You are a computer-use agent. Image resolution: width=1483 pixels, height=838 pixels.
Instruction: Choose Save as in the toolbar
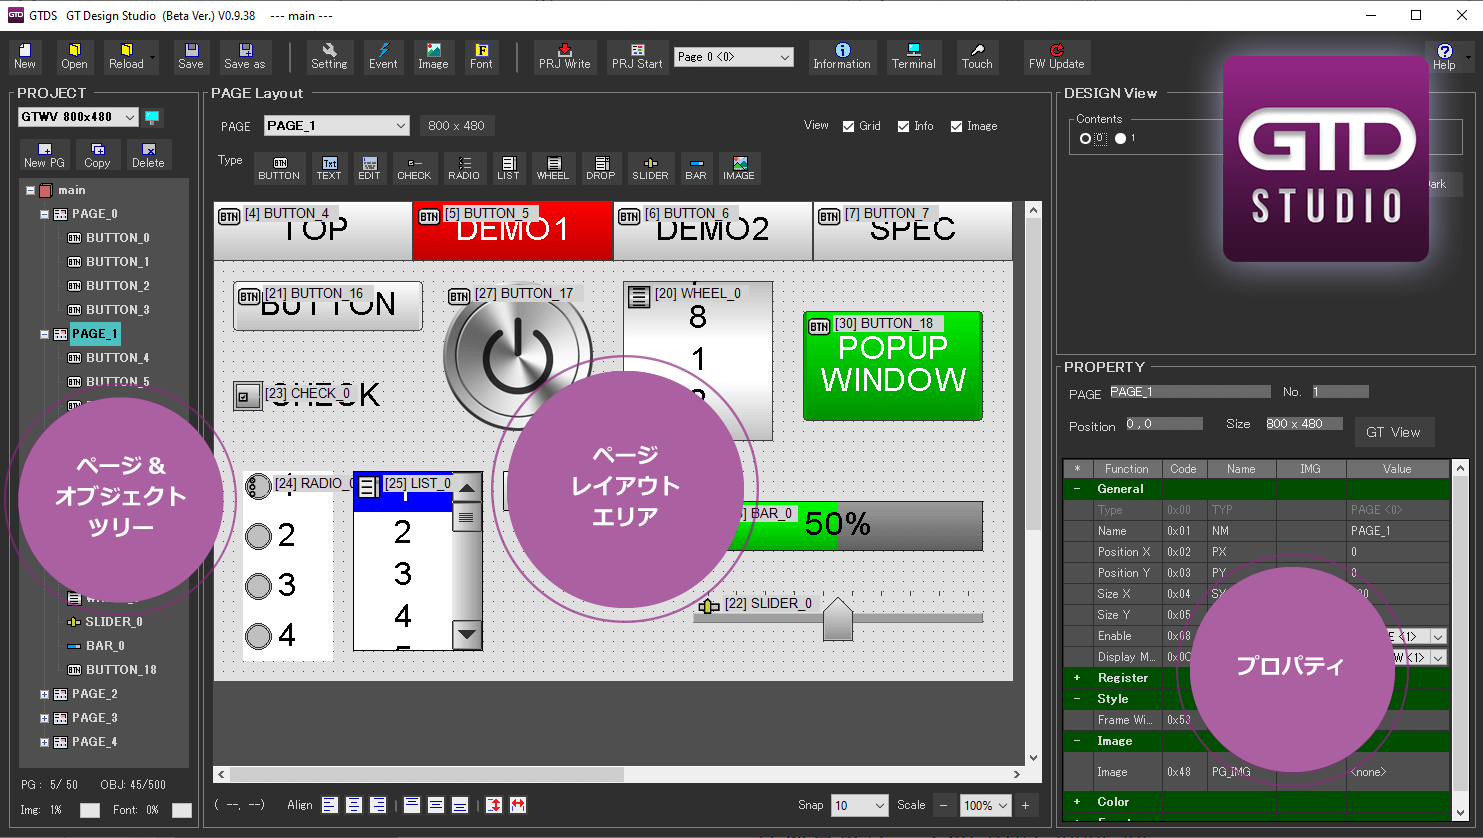pyautogui.click(x=245, y=57)
